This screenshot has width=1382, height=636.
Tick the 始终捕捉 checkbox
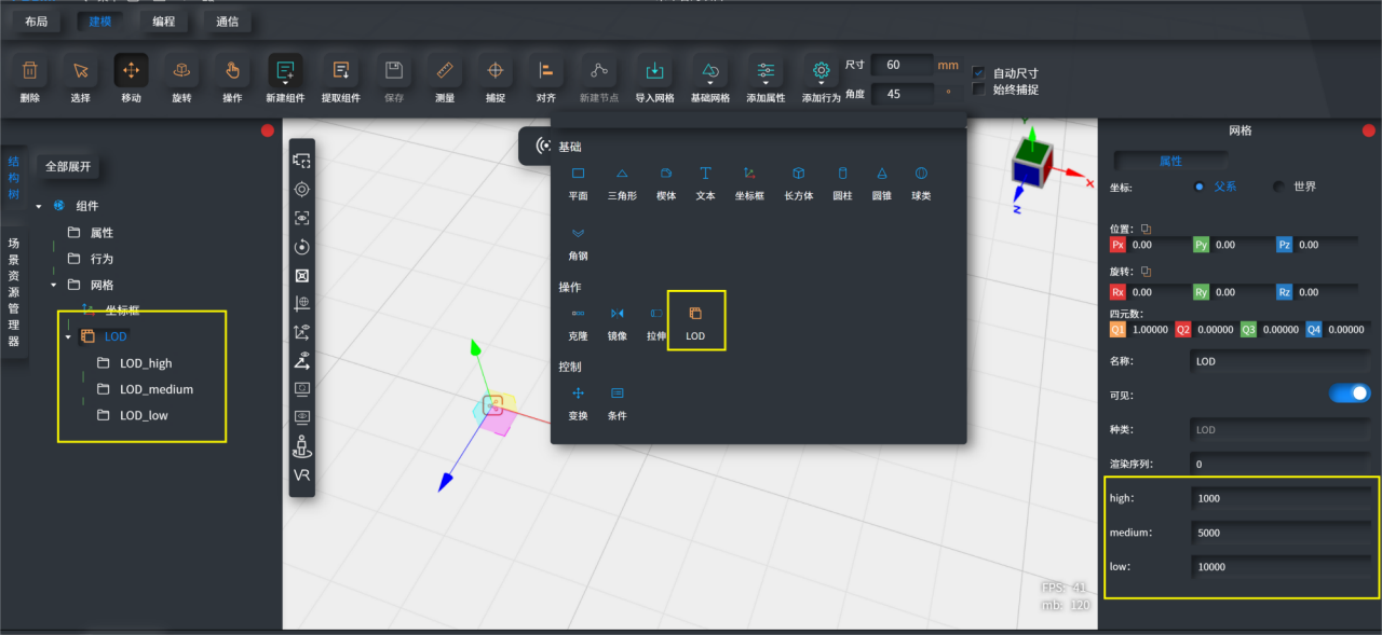(979, 89)
